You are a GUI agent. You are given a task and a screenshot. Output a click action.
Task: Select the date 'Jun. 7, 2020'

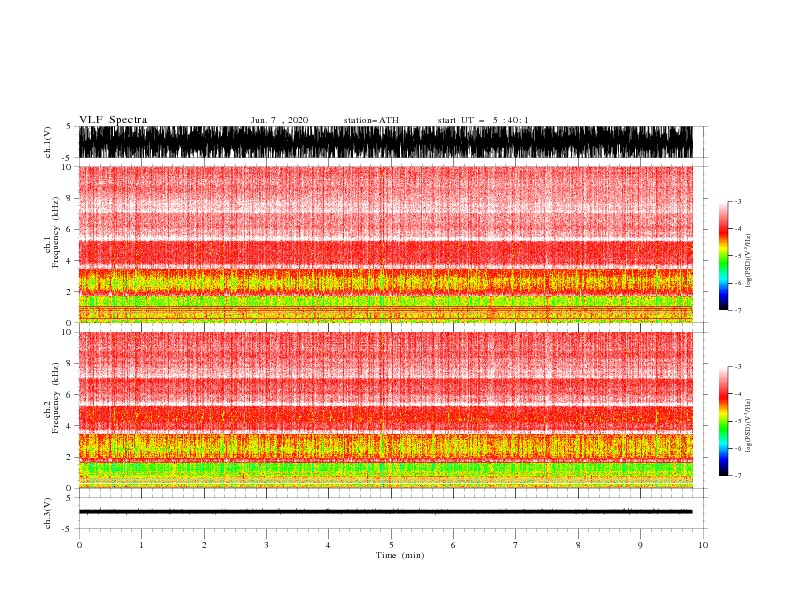279,120
